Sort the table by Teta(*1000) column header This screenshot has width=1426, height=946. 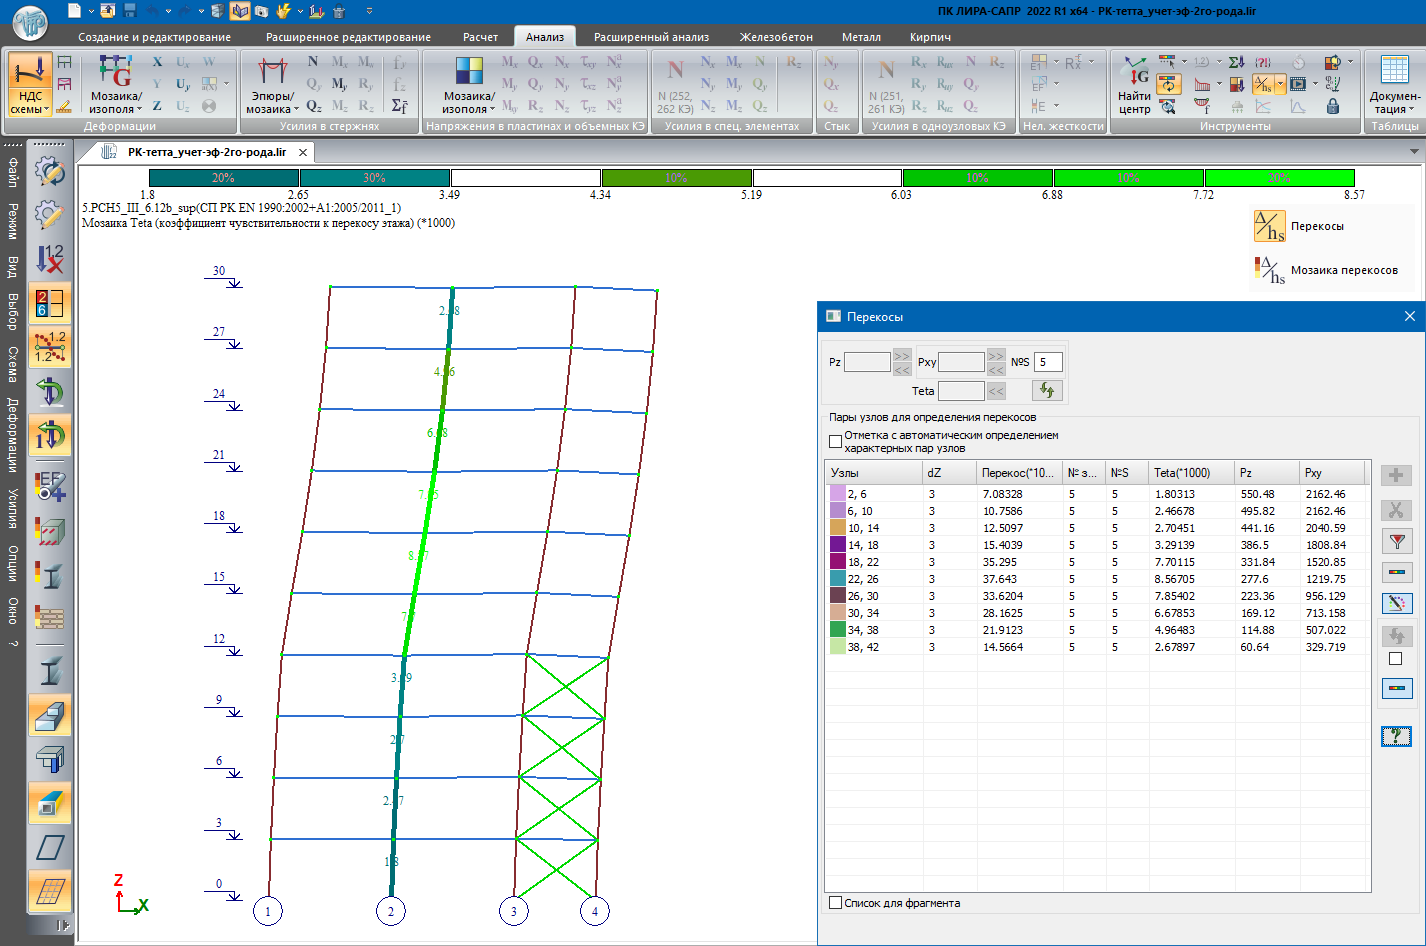pos(1181,473)
